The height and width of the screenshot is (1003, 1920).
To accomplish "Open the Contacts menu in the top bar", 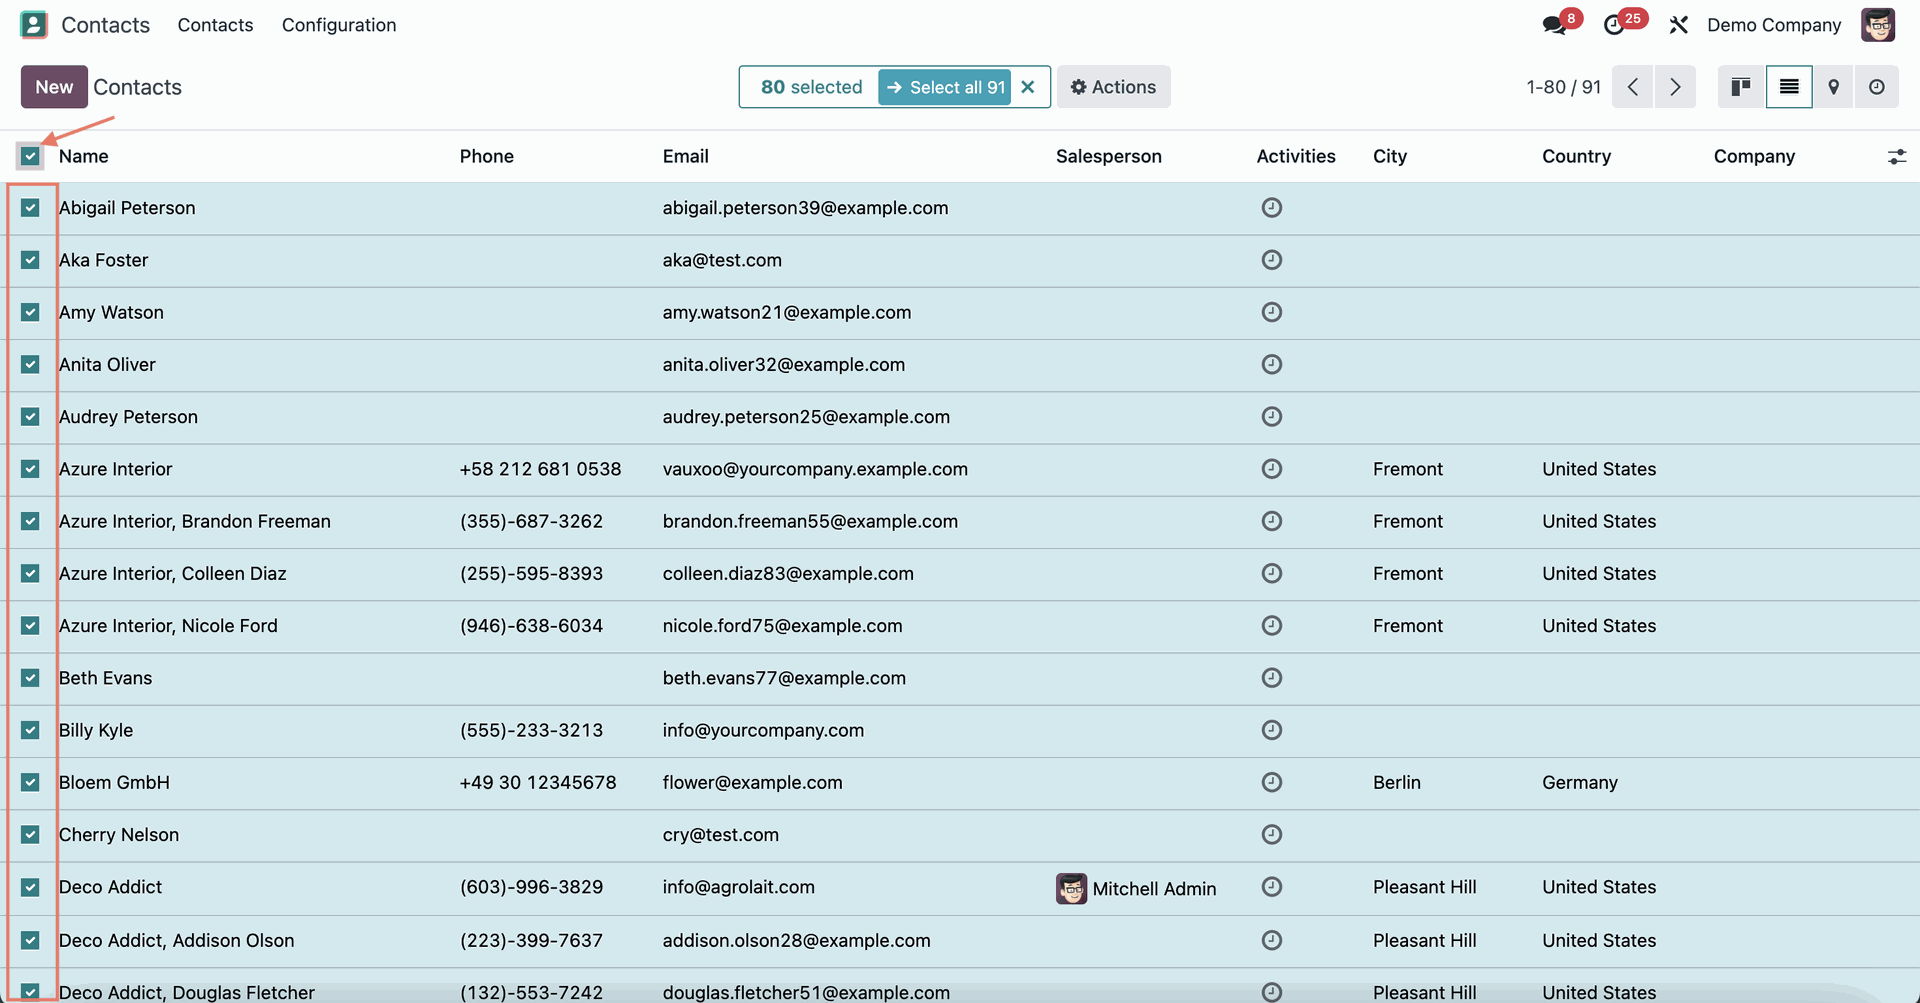I will pyautogui.click(x=215, y=25).
